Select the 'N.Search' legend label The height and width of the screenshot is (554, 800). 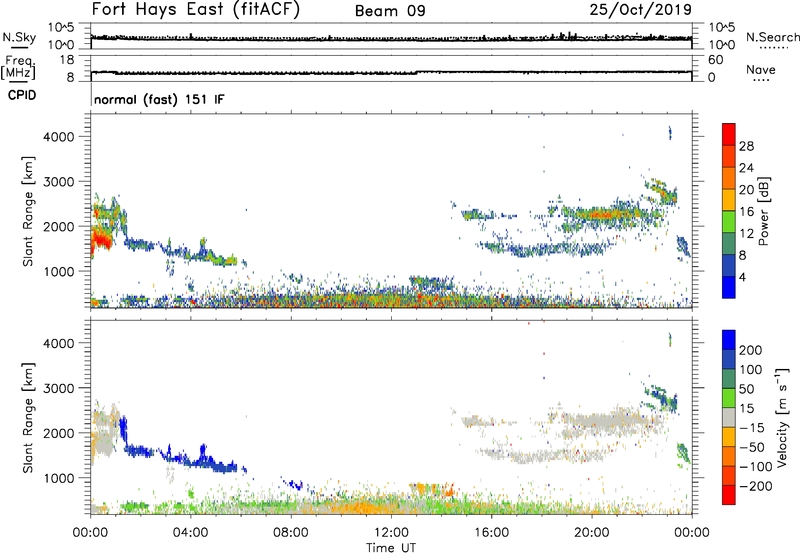point(772,37)
